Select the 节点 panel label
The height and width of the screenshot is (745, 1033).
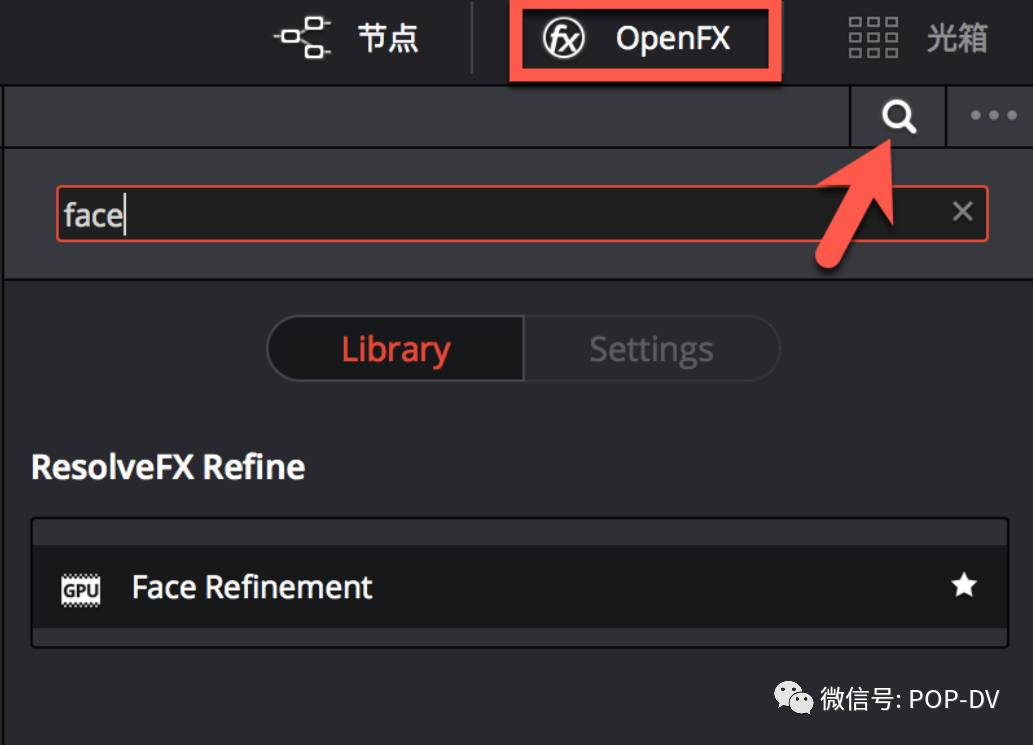pos(388,38)
